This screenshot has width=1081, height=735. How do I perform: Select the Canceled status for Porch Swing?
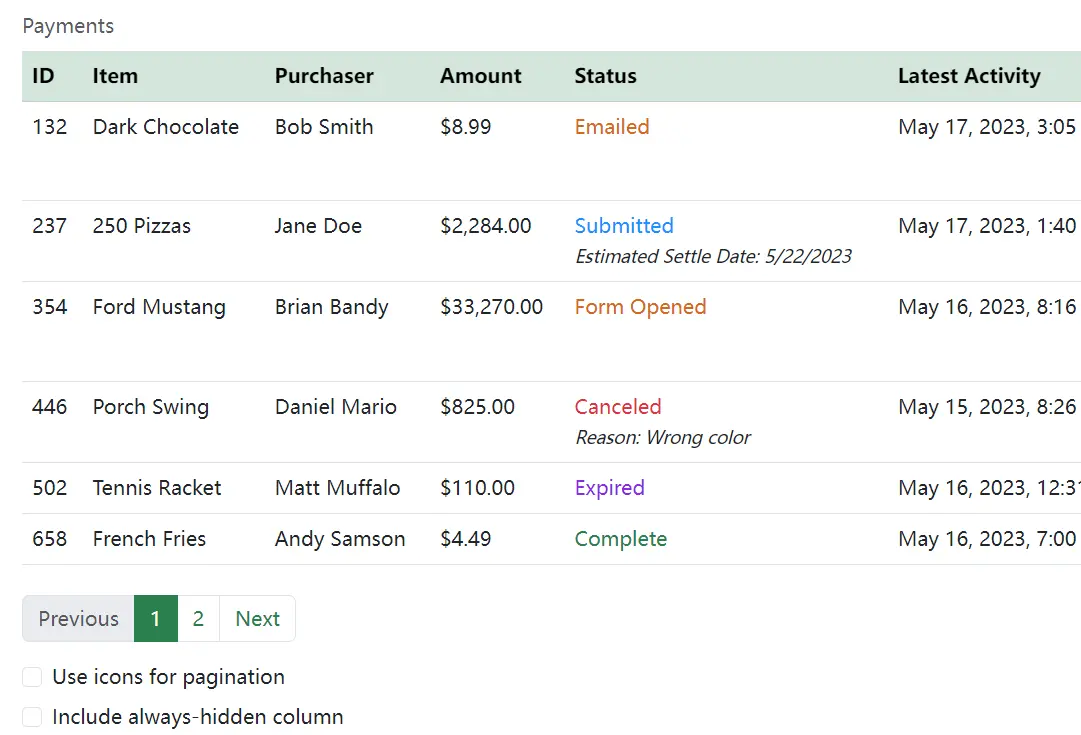click(x=617, y=407)
